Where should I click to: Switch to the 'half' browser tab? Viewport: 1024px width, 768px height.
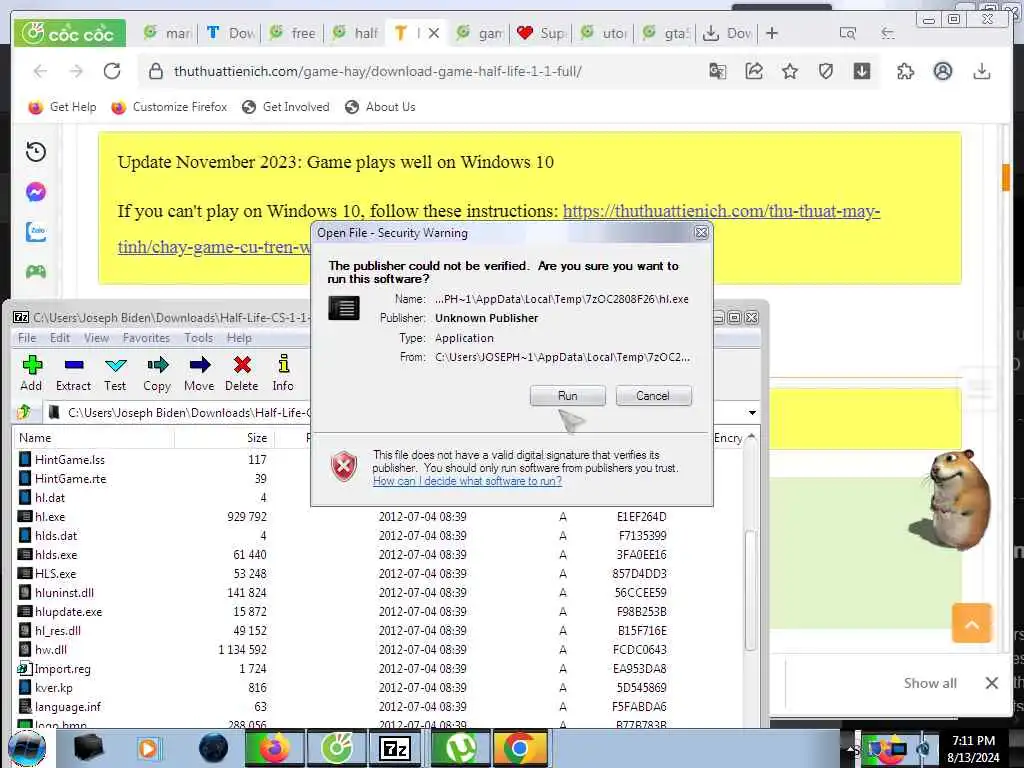pyautogui.click(x=355, y=33)
